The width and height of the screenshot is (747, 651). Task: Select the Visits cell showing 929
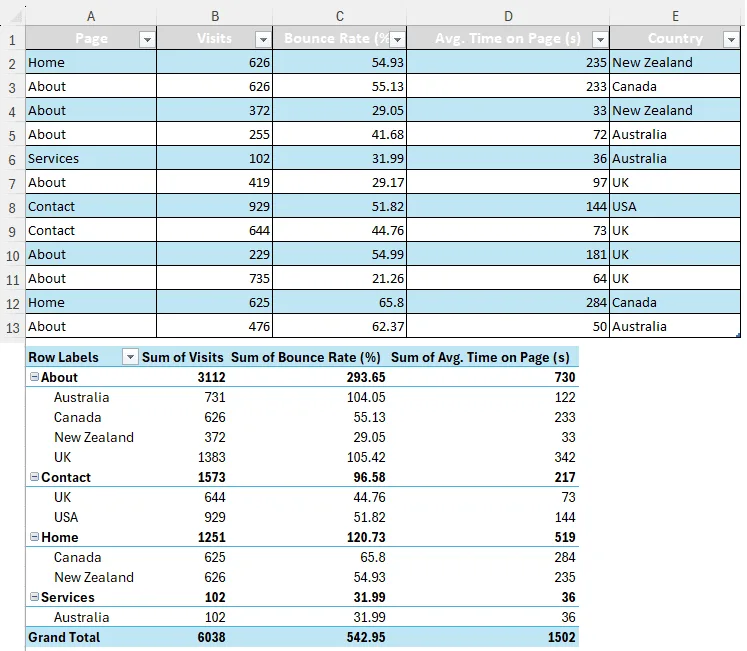[x=214, y=206]
